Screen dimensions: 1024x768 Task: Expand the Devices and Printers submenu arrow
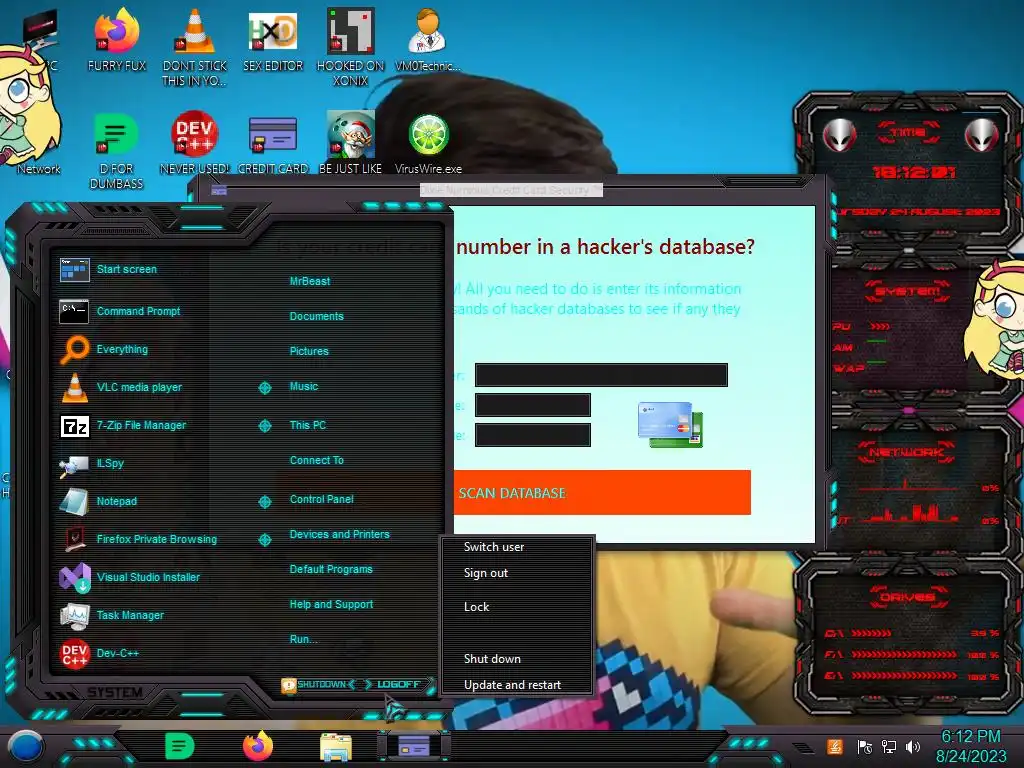[x=264, y=539]
